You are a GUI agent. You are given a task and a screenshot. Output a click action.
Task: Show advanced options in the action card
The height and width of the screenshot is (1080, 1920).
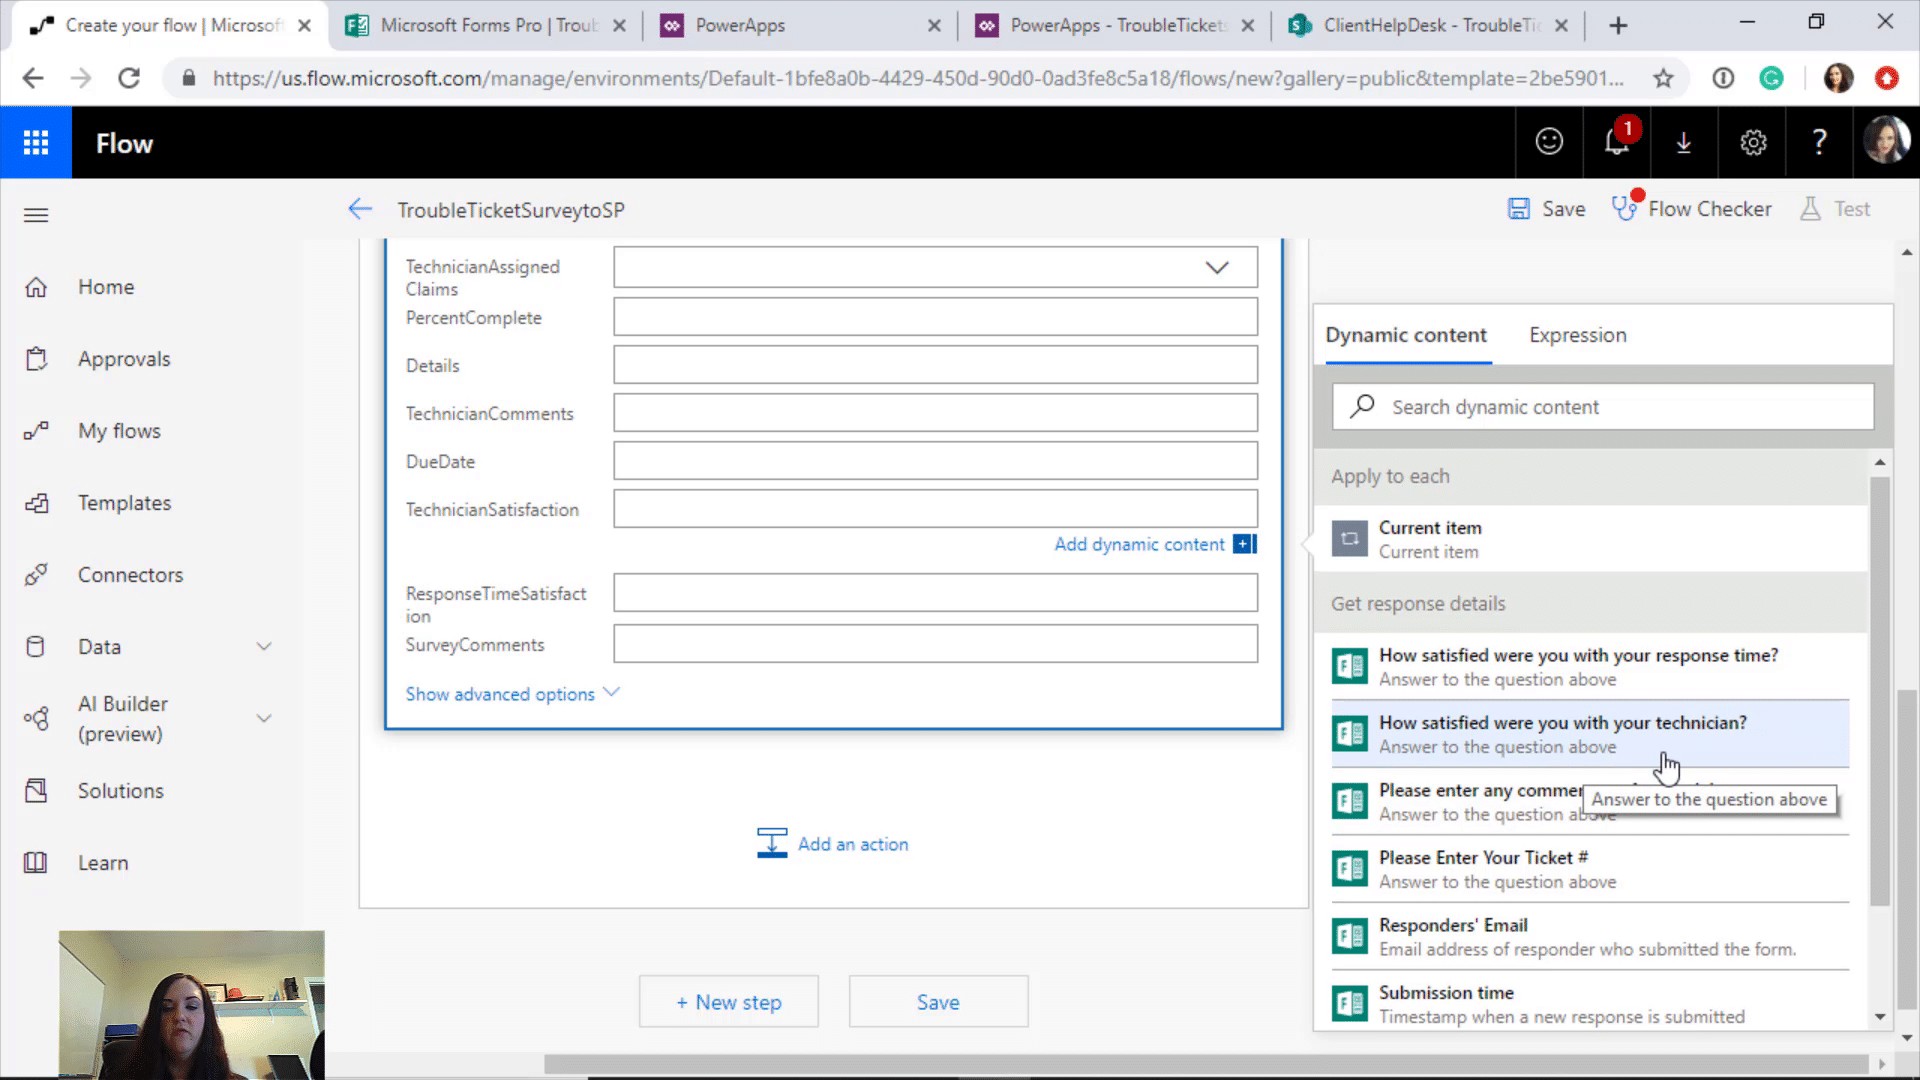(512, 694)
